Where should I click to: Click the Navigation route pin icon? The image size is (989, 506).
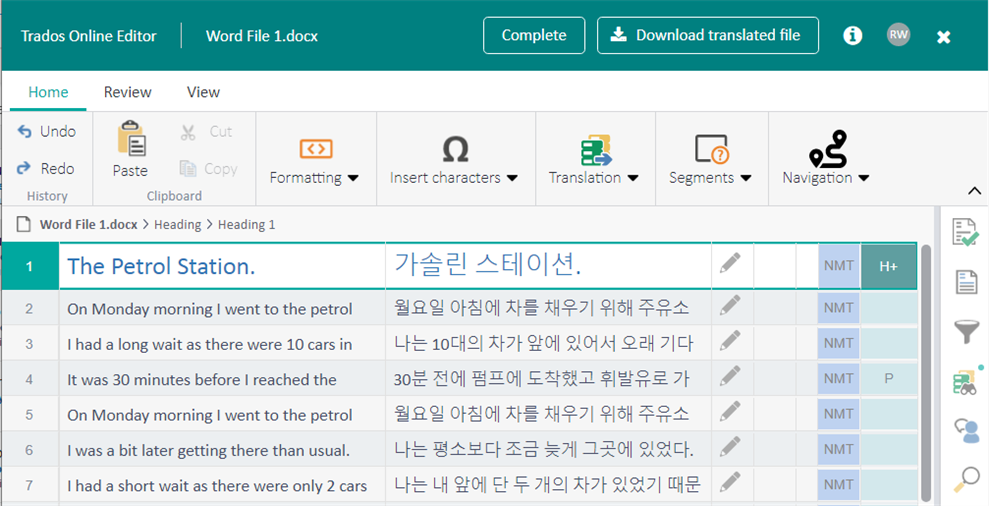pyautogui.click(x=828, y=149)
